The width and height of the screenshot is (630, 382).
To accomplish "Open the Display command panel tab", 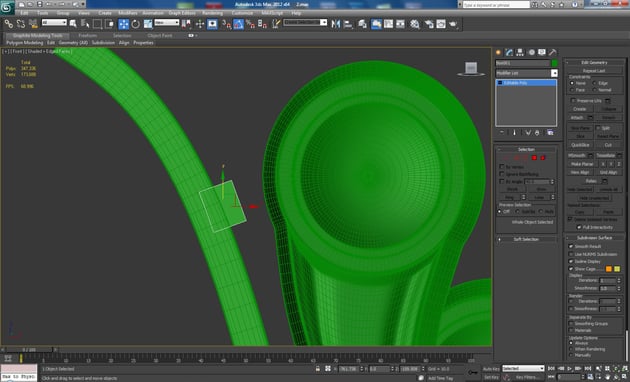I will tap(542, 52).
